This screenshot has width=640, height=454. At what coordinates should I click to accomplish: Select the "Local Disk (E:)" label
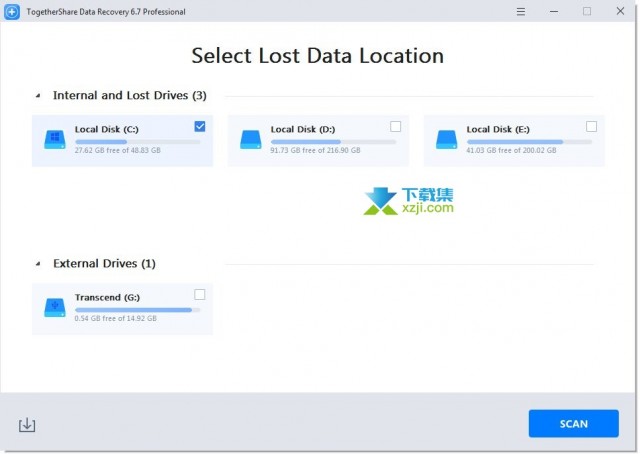pyautogui.click(x=498, y=129)
